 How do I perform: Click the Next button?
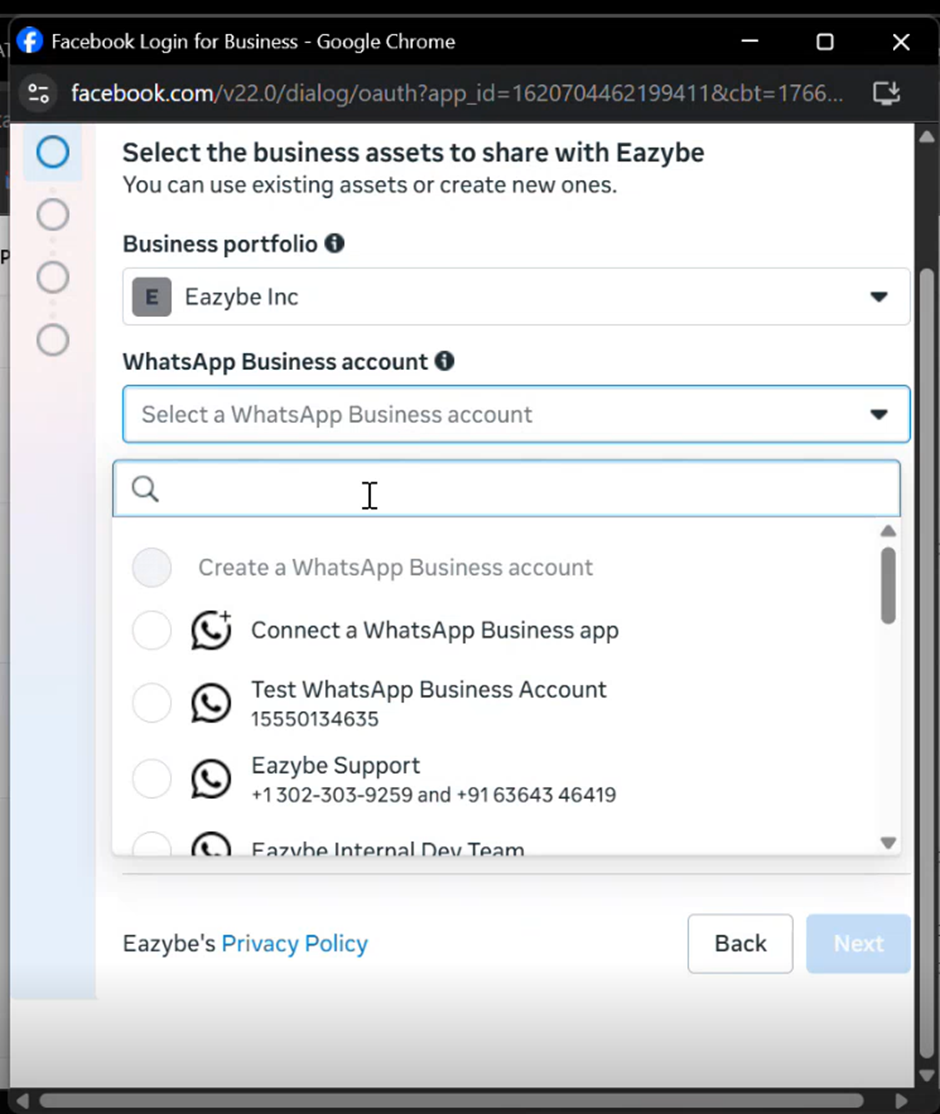click(x=858, y=943)
